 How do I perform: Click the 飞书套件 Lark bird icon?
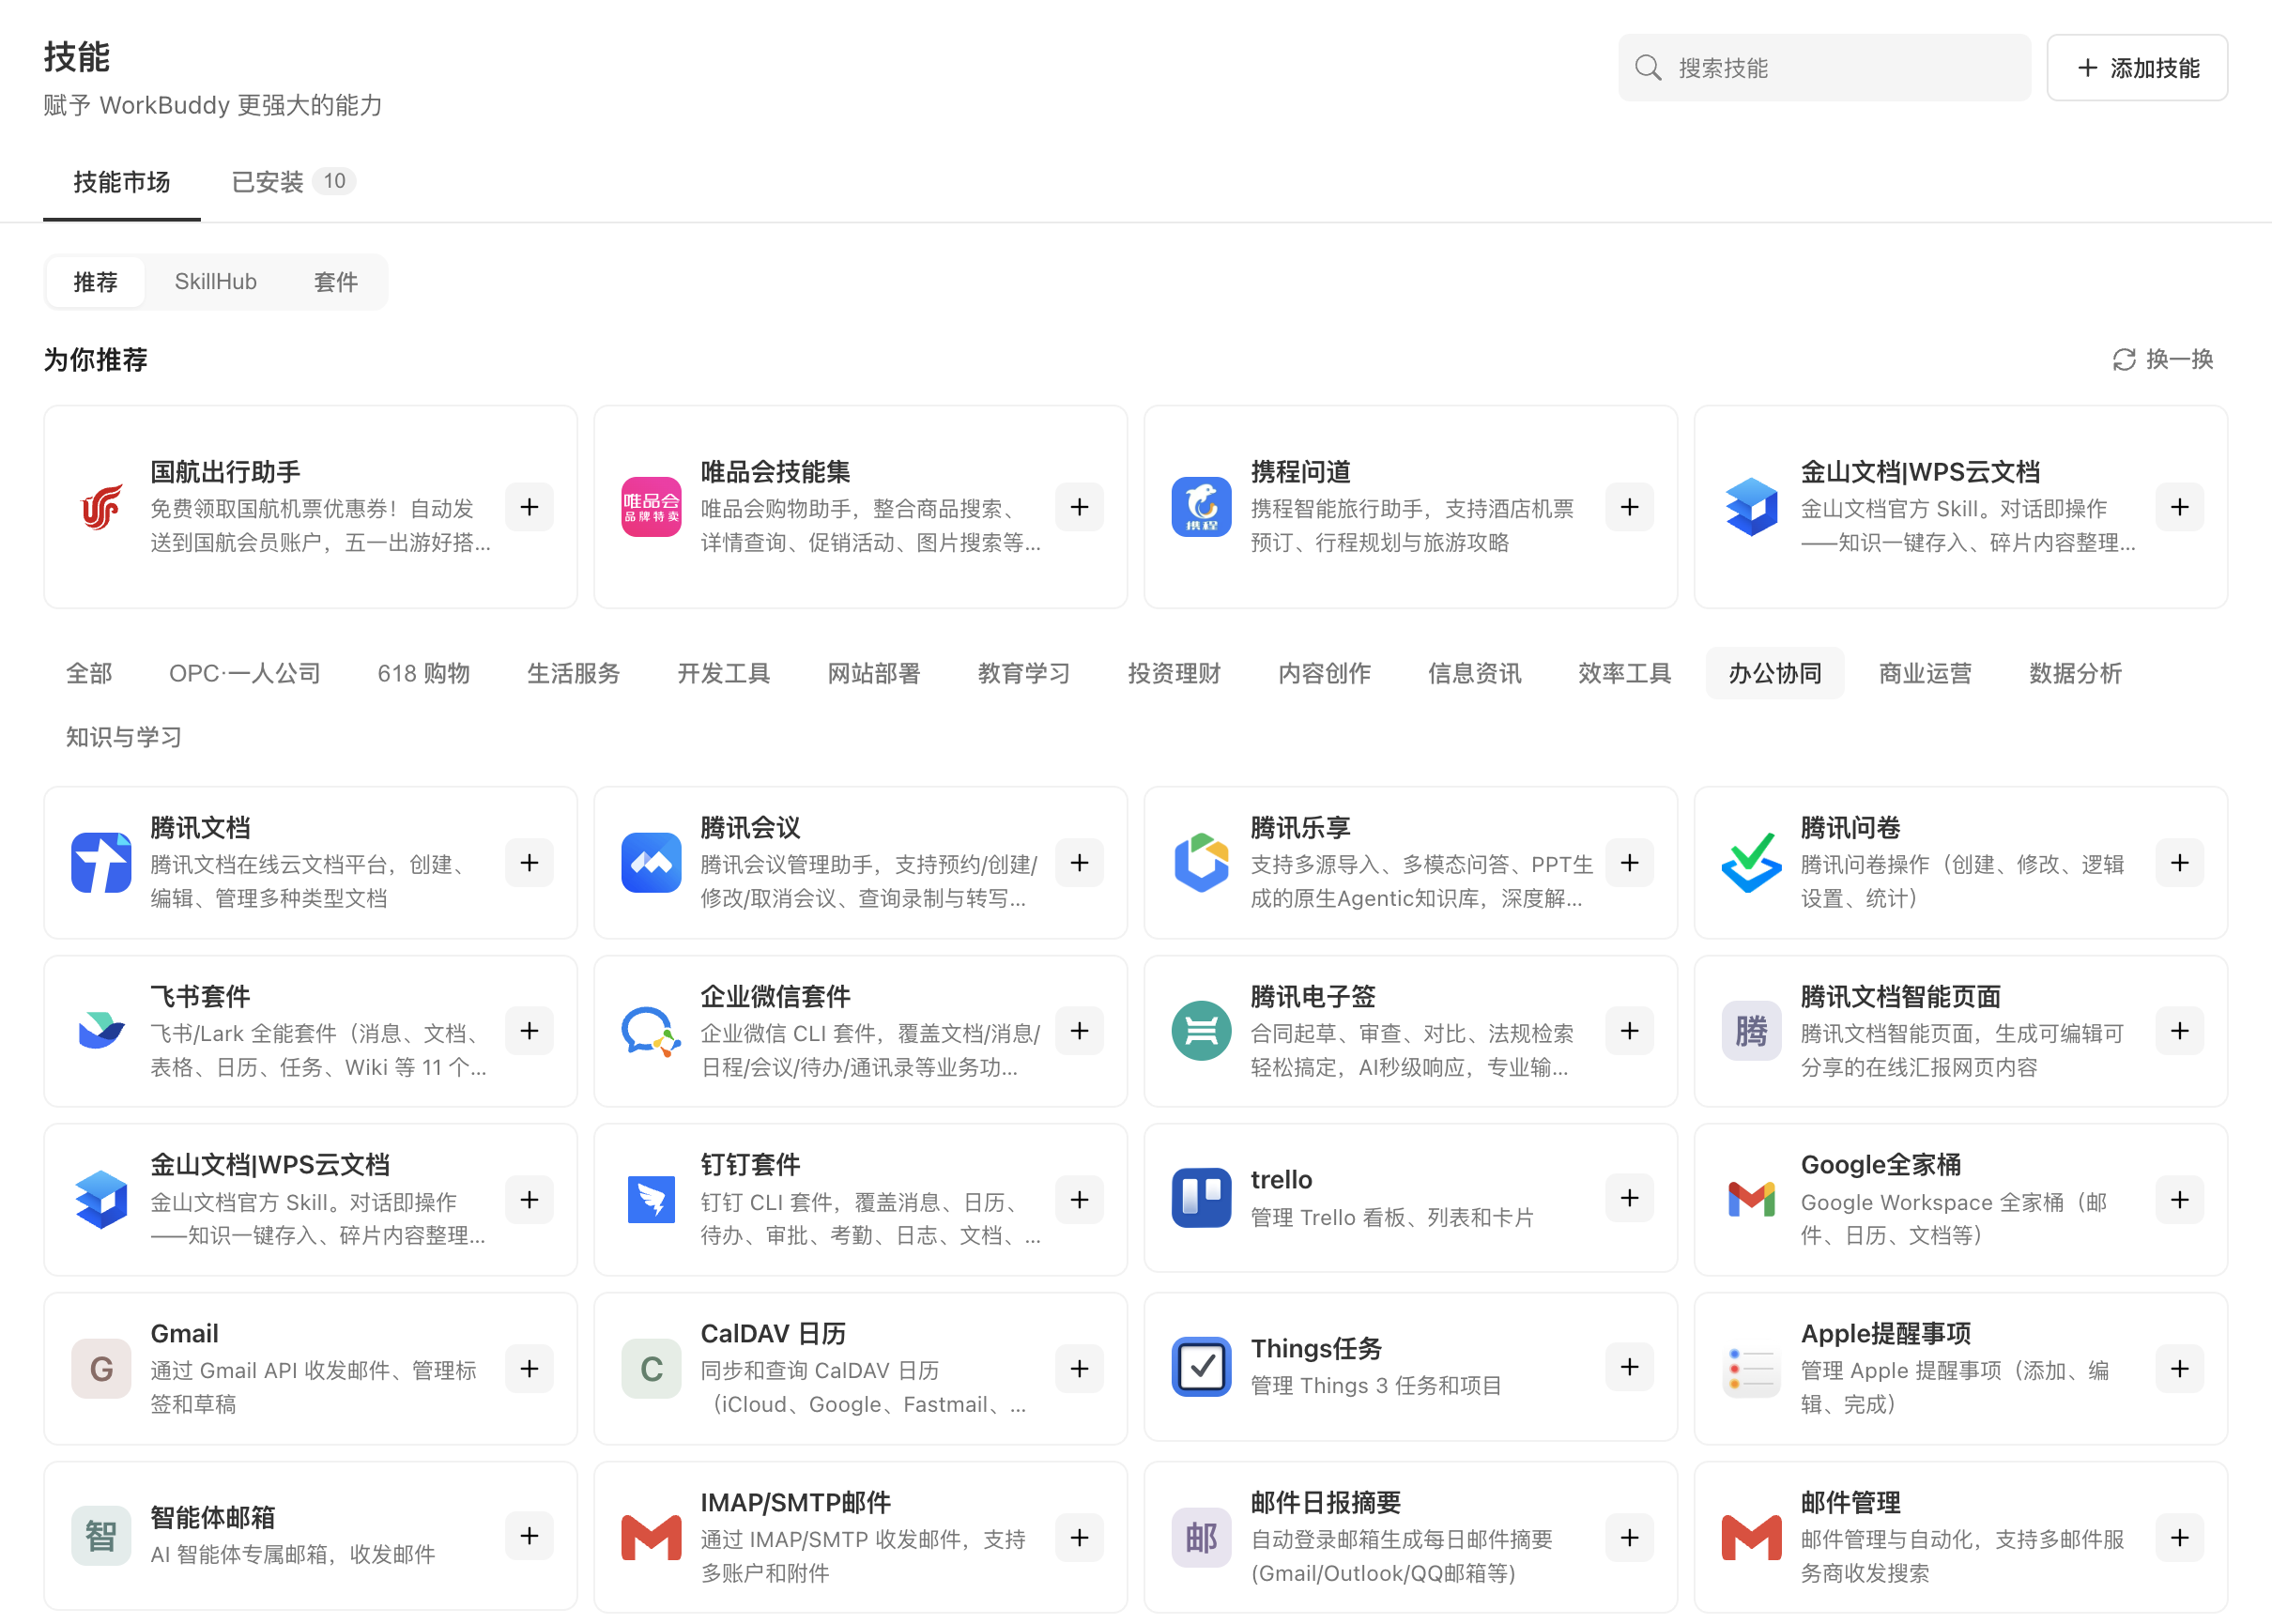point(101,1031)
